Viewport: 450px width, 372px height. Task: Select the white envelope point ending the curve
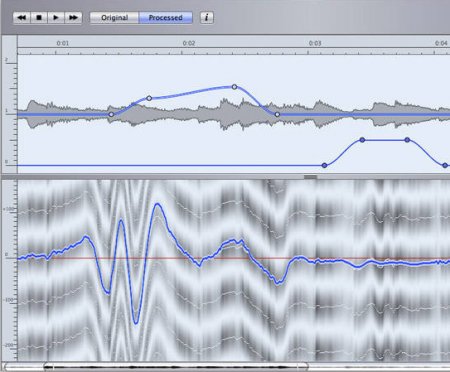[277, 114]
